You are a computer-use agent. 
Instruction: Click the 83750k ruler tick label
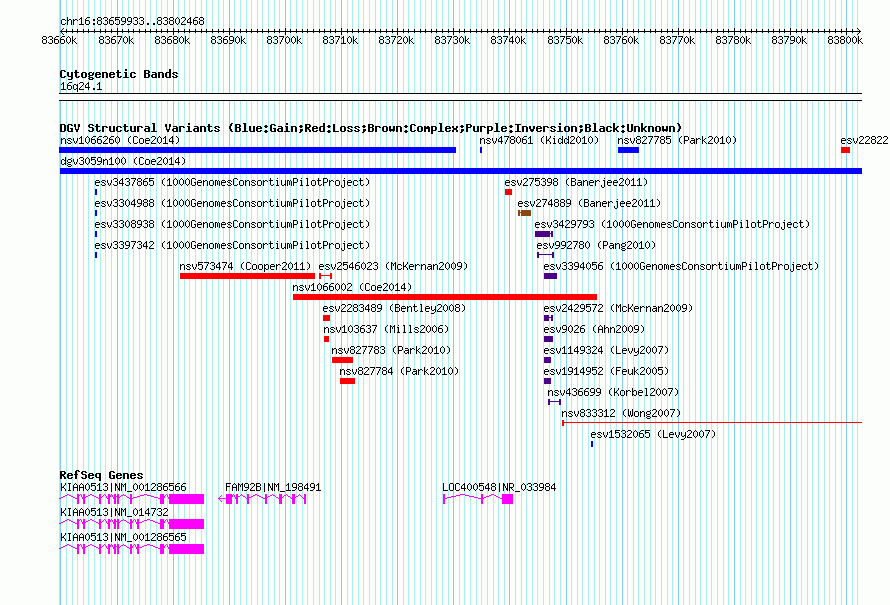(565, 40)
